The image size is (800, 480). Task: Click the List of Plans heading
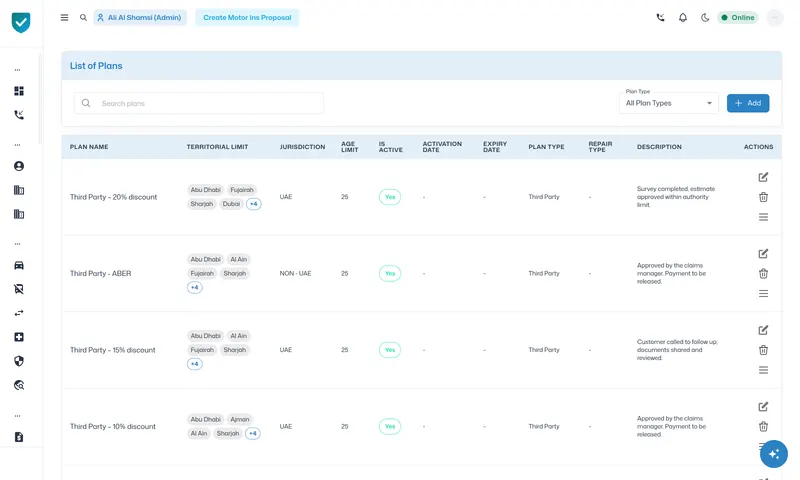pos(96,66)
